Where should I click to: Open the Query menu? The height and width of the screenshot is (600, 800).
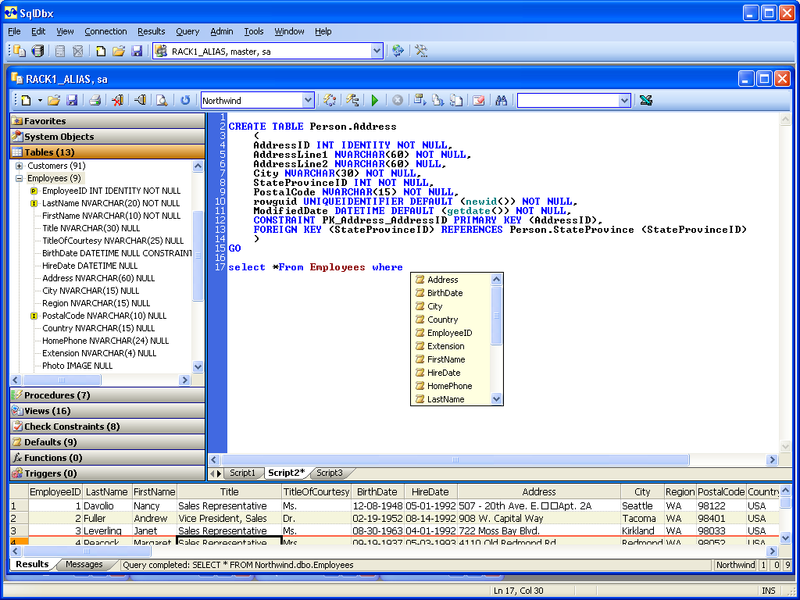tap(187, 32)
